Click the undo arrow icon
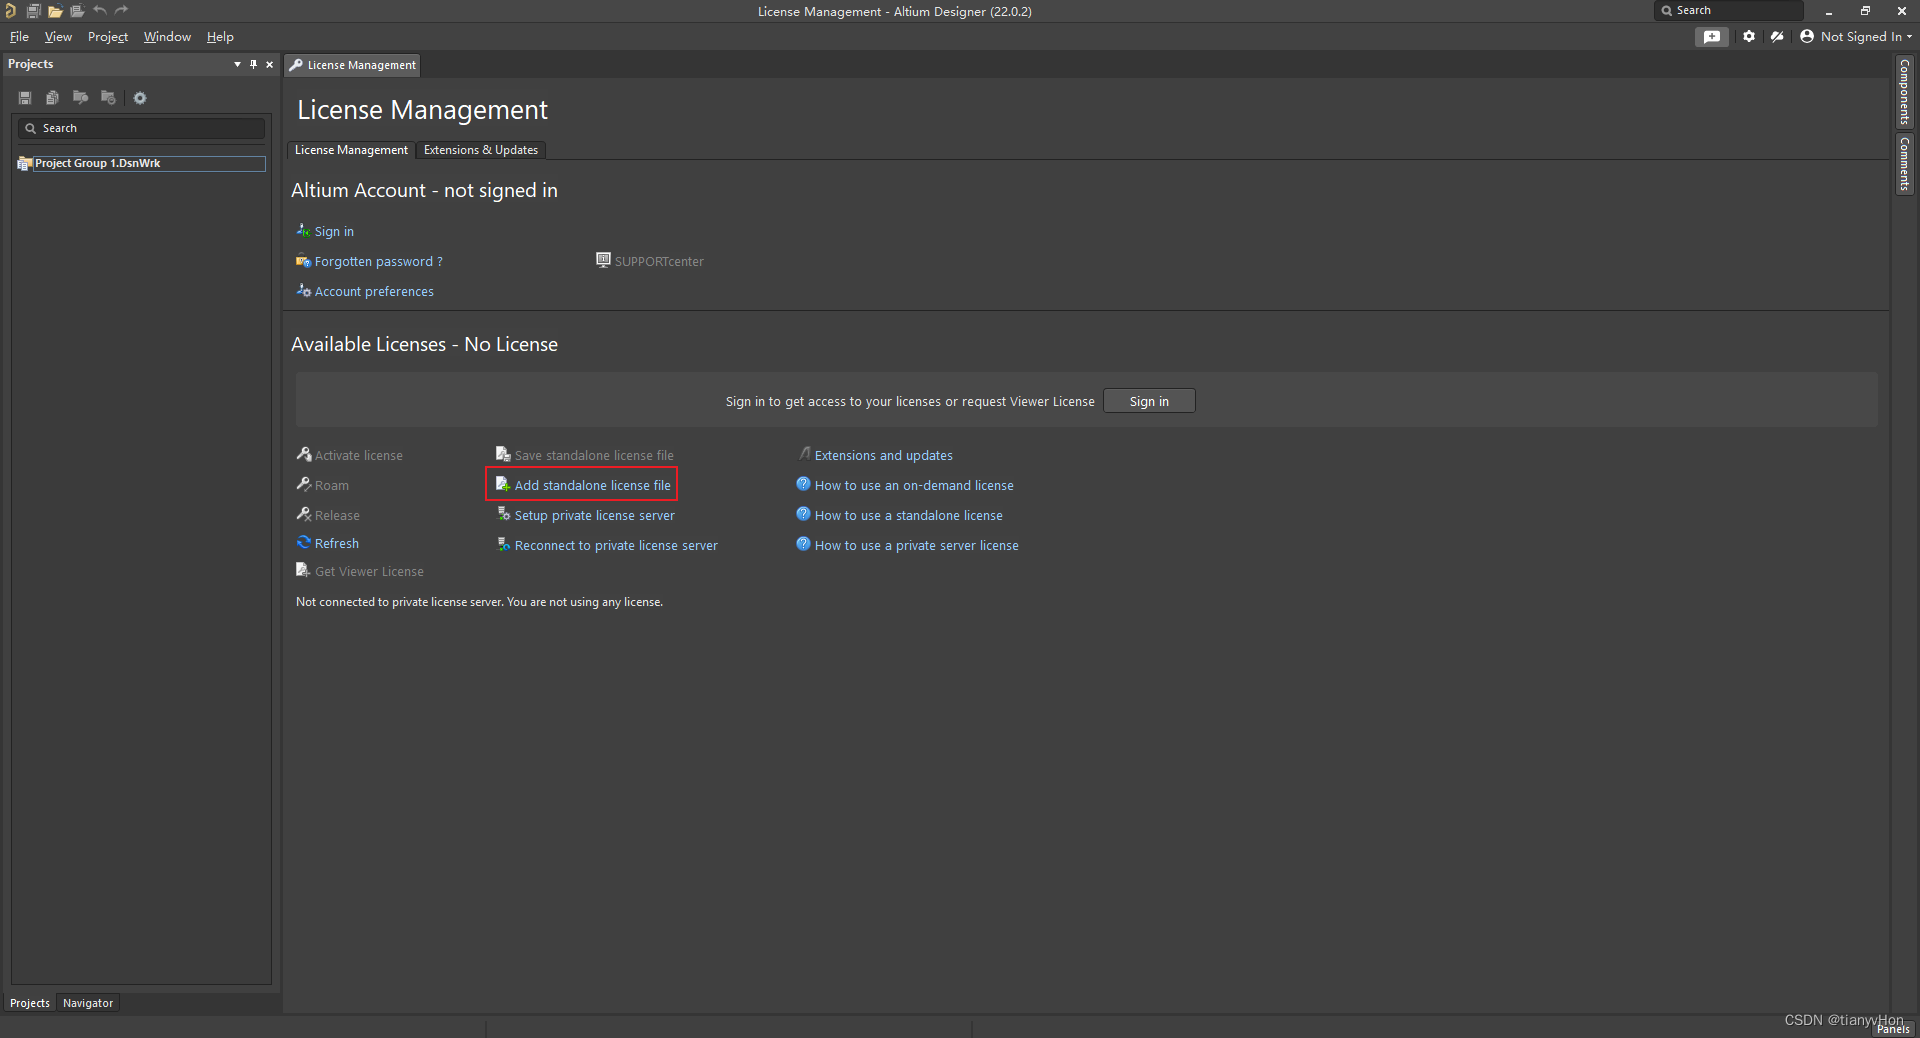1920x1038 pixels. coord(100,11)
